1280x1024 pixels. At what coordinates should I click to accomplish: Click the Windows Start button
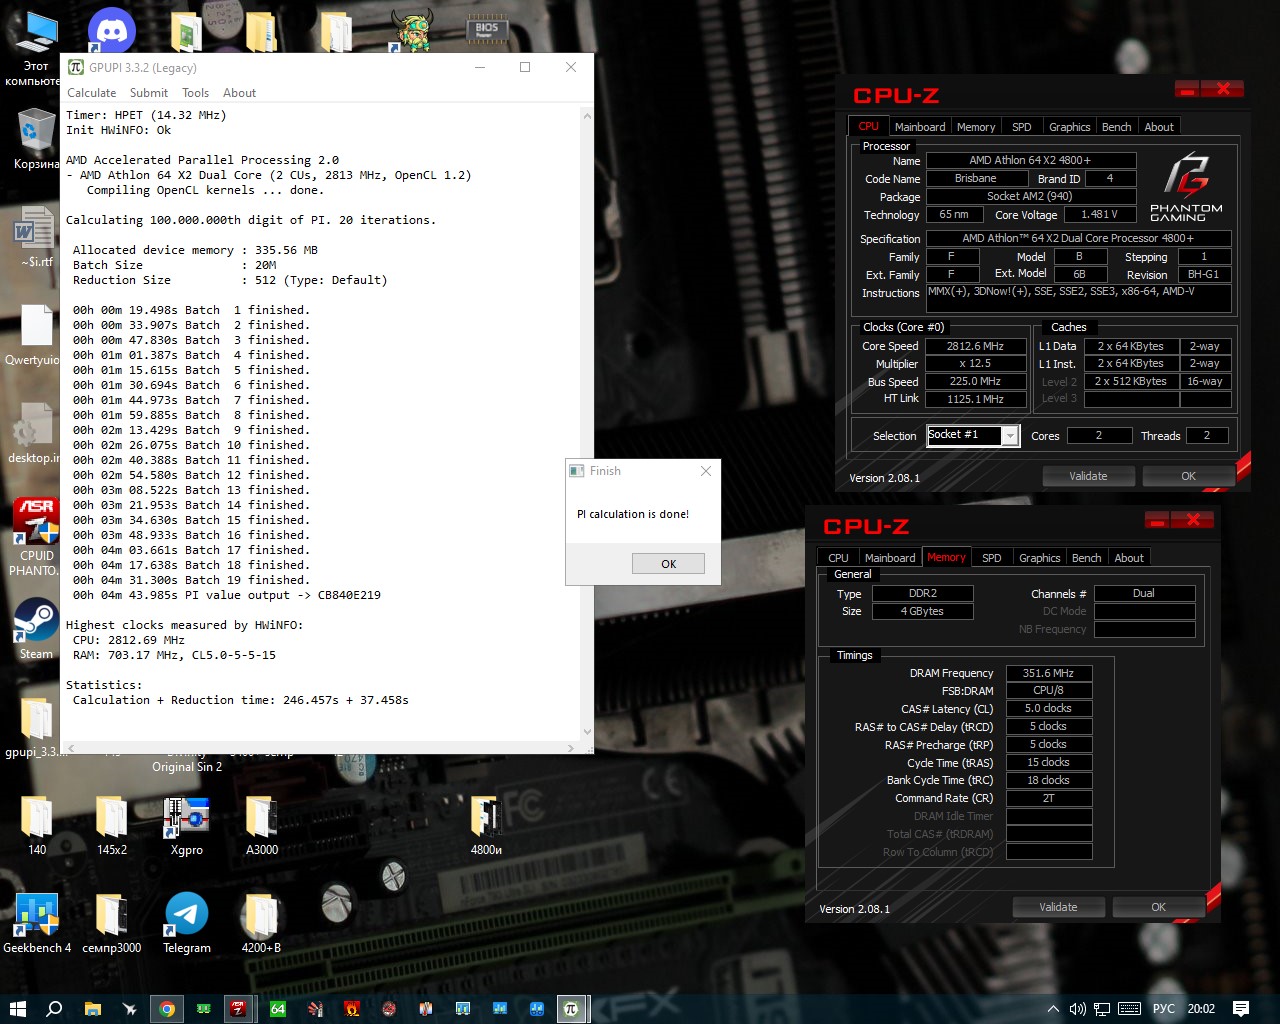17,1008
